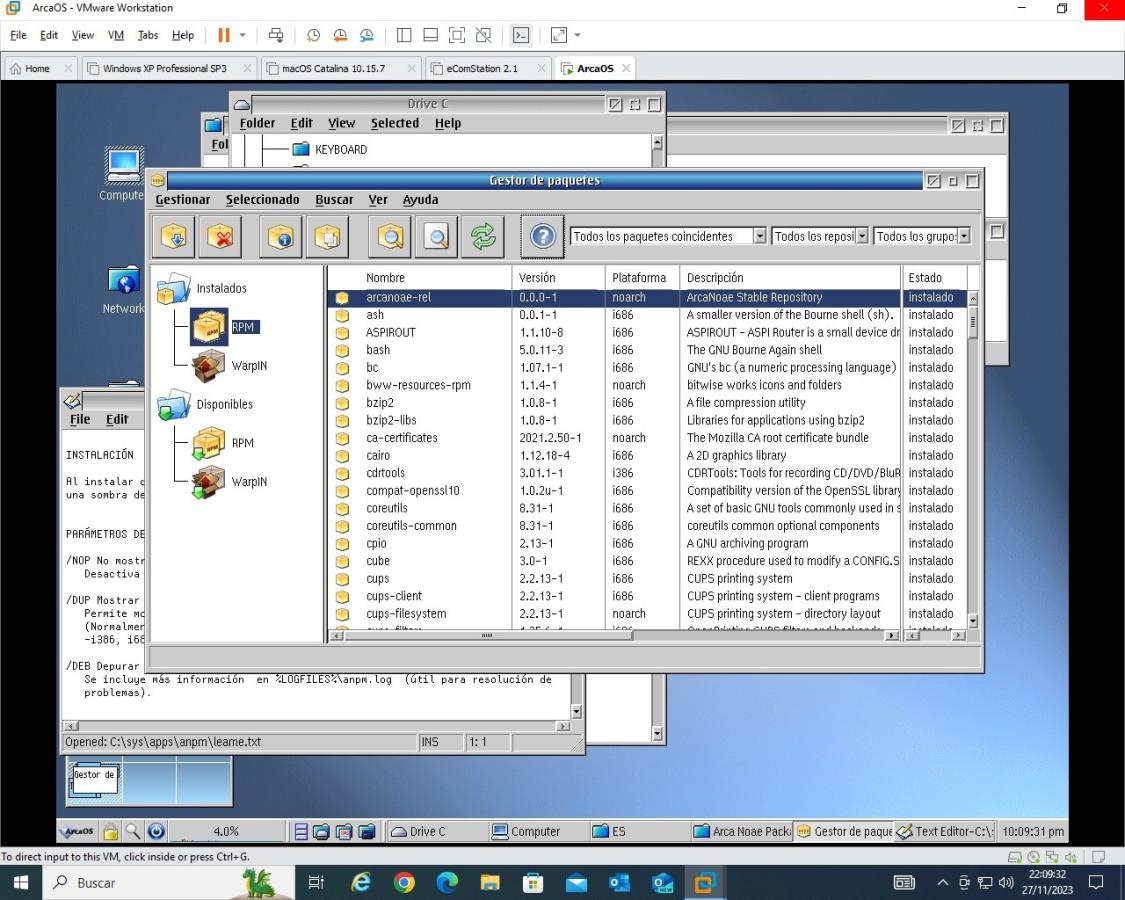The image size is (1125, 900).
Task: Click the green refresh arrows icon
Action: (483, 237)
